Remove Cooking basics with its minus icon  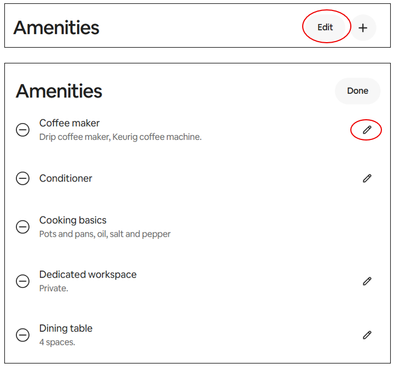click(23, 227)
